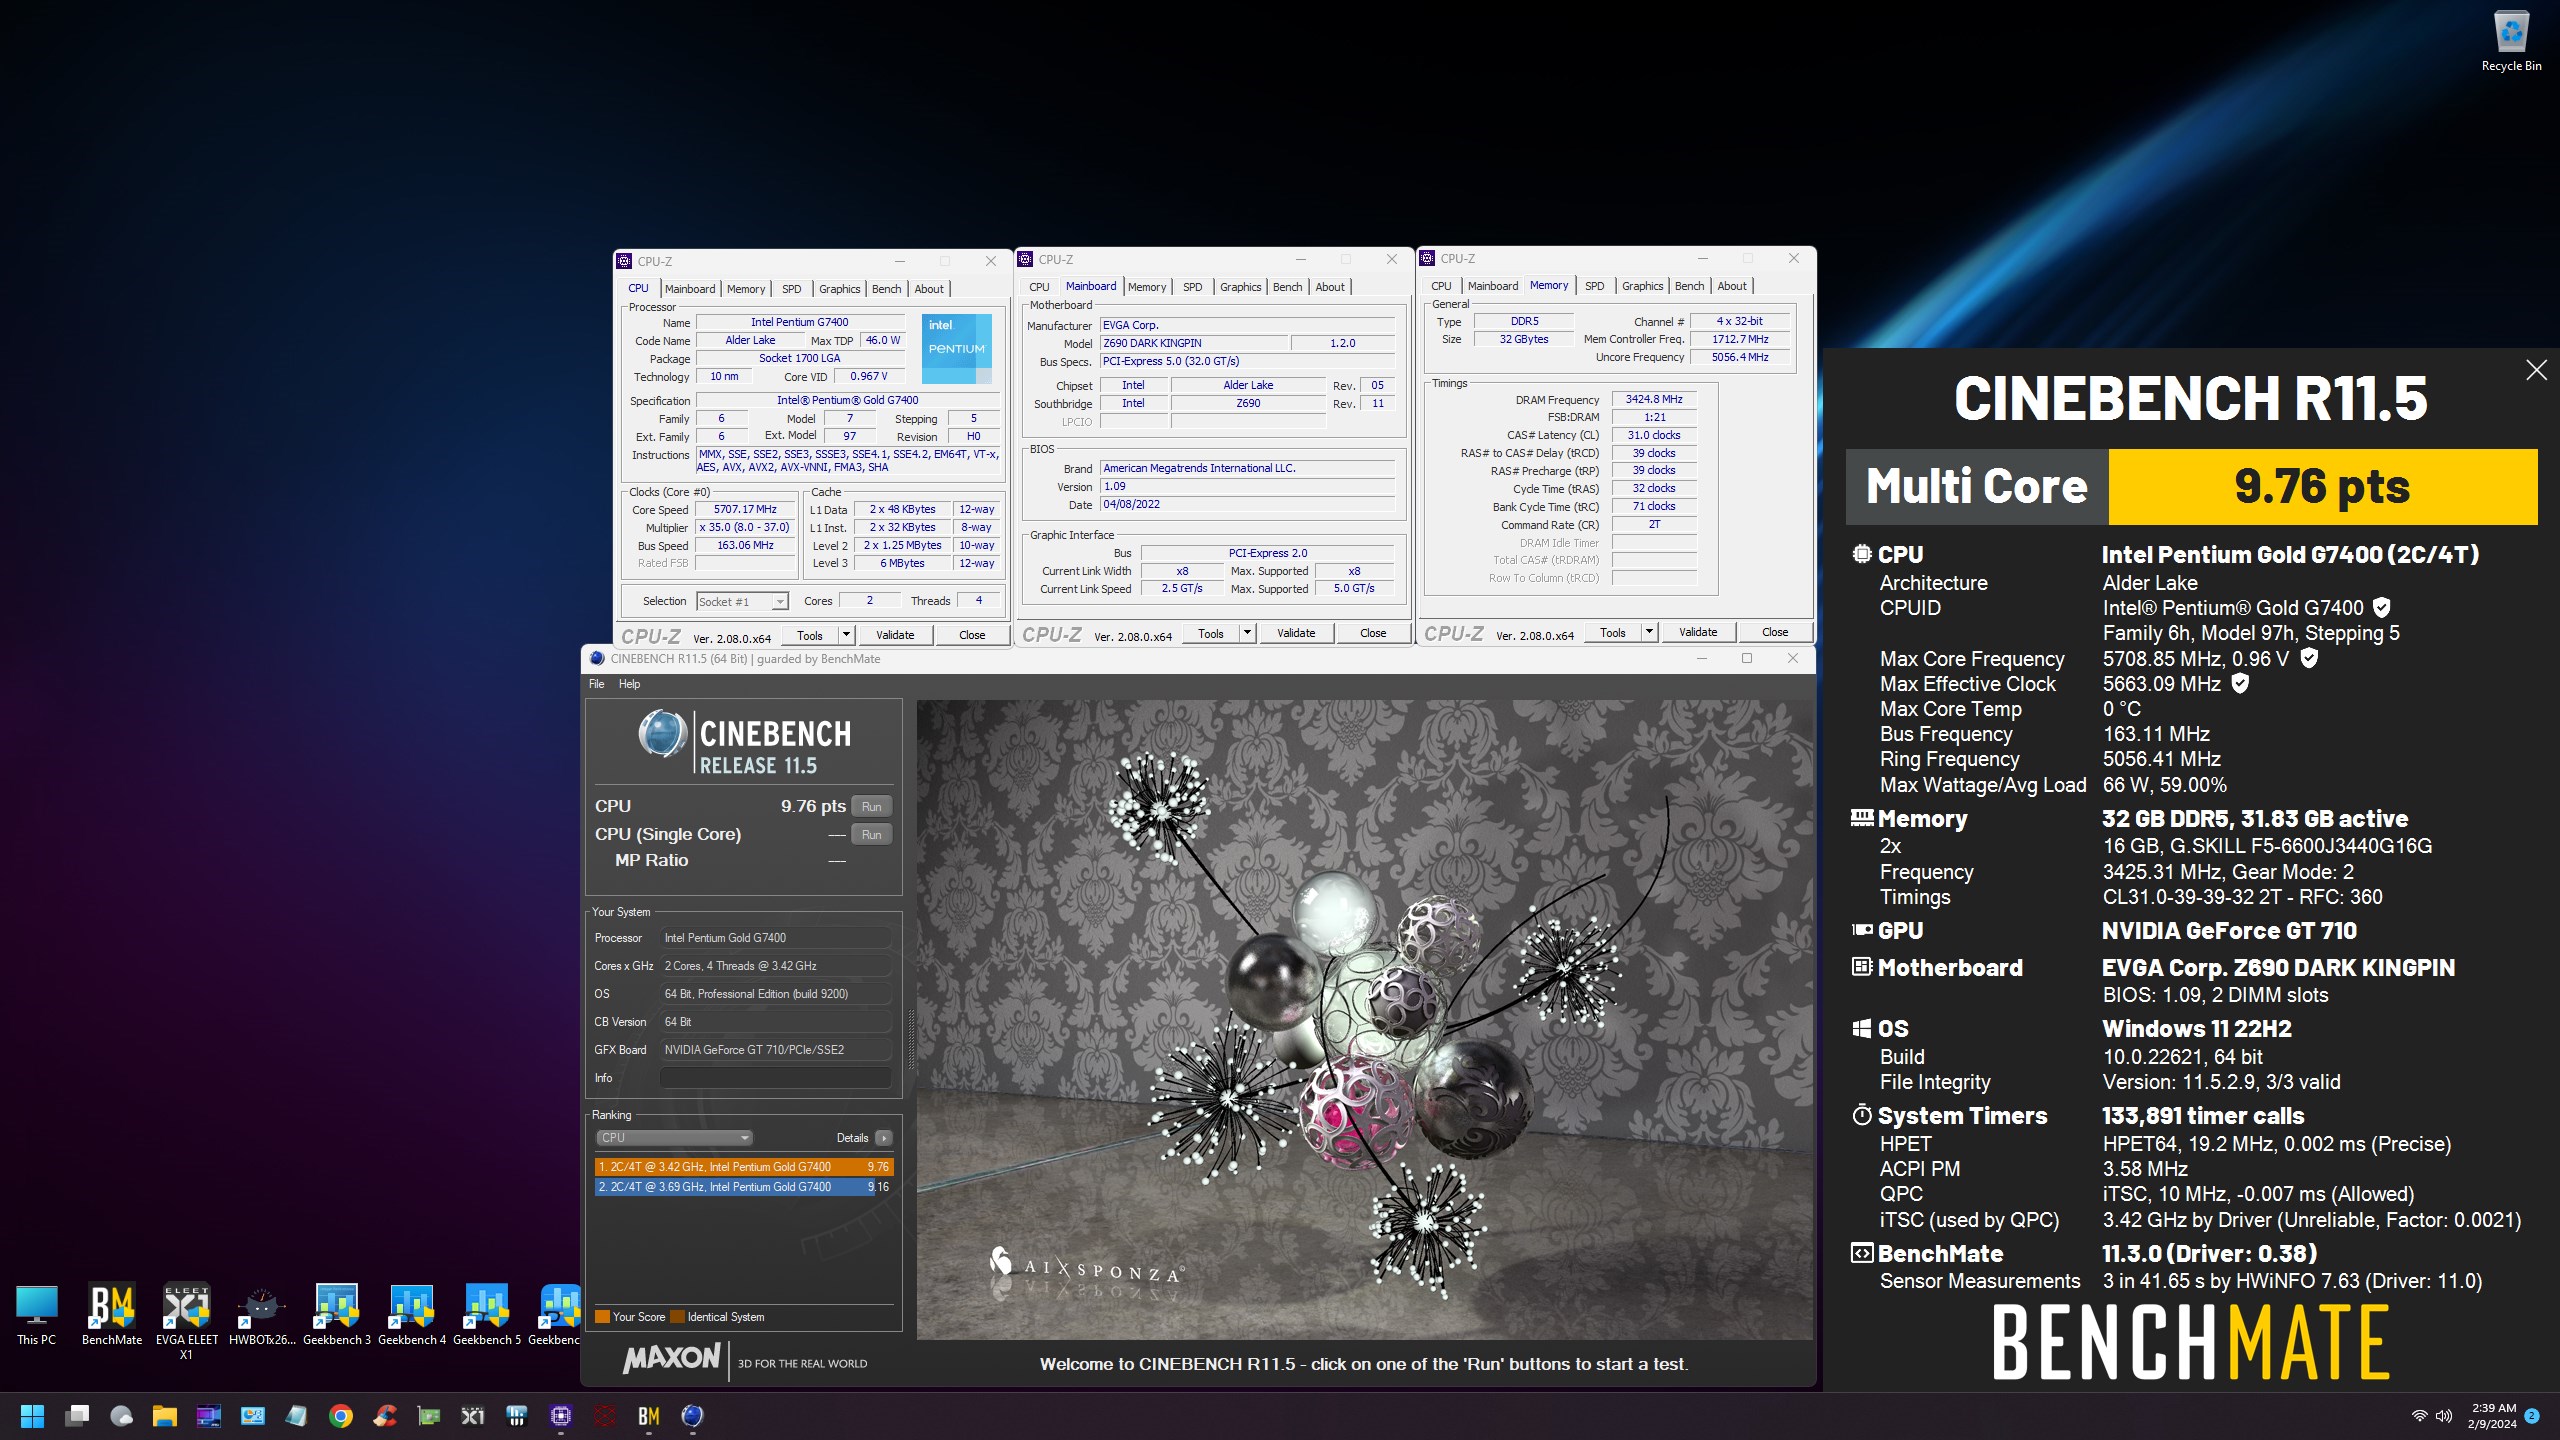Run the CPU (Single Core) test
Image resolution: width=2560 pixels, height=1440 pixels.
coord(871,835)
